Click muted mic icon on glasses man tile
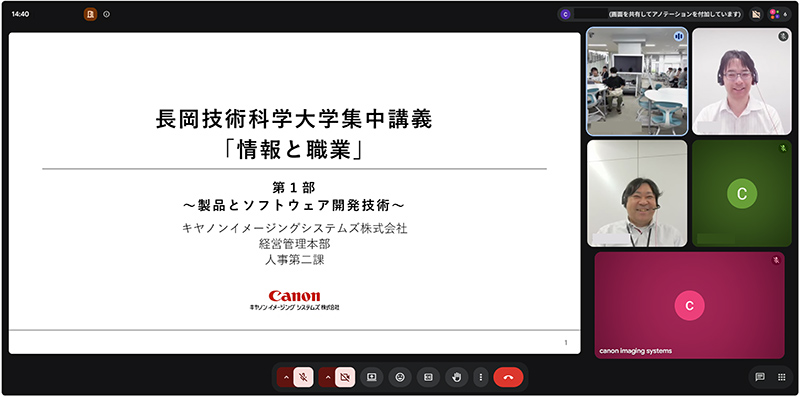 coord(783,36)
